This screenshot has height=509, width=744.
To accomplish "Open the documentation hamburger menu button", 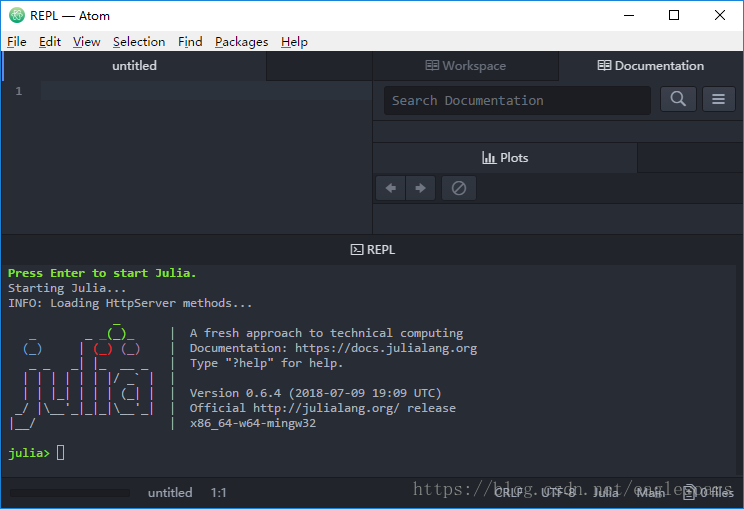I will coord(718,99).
